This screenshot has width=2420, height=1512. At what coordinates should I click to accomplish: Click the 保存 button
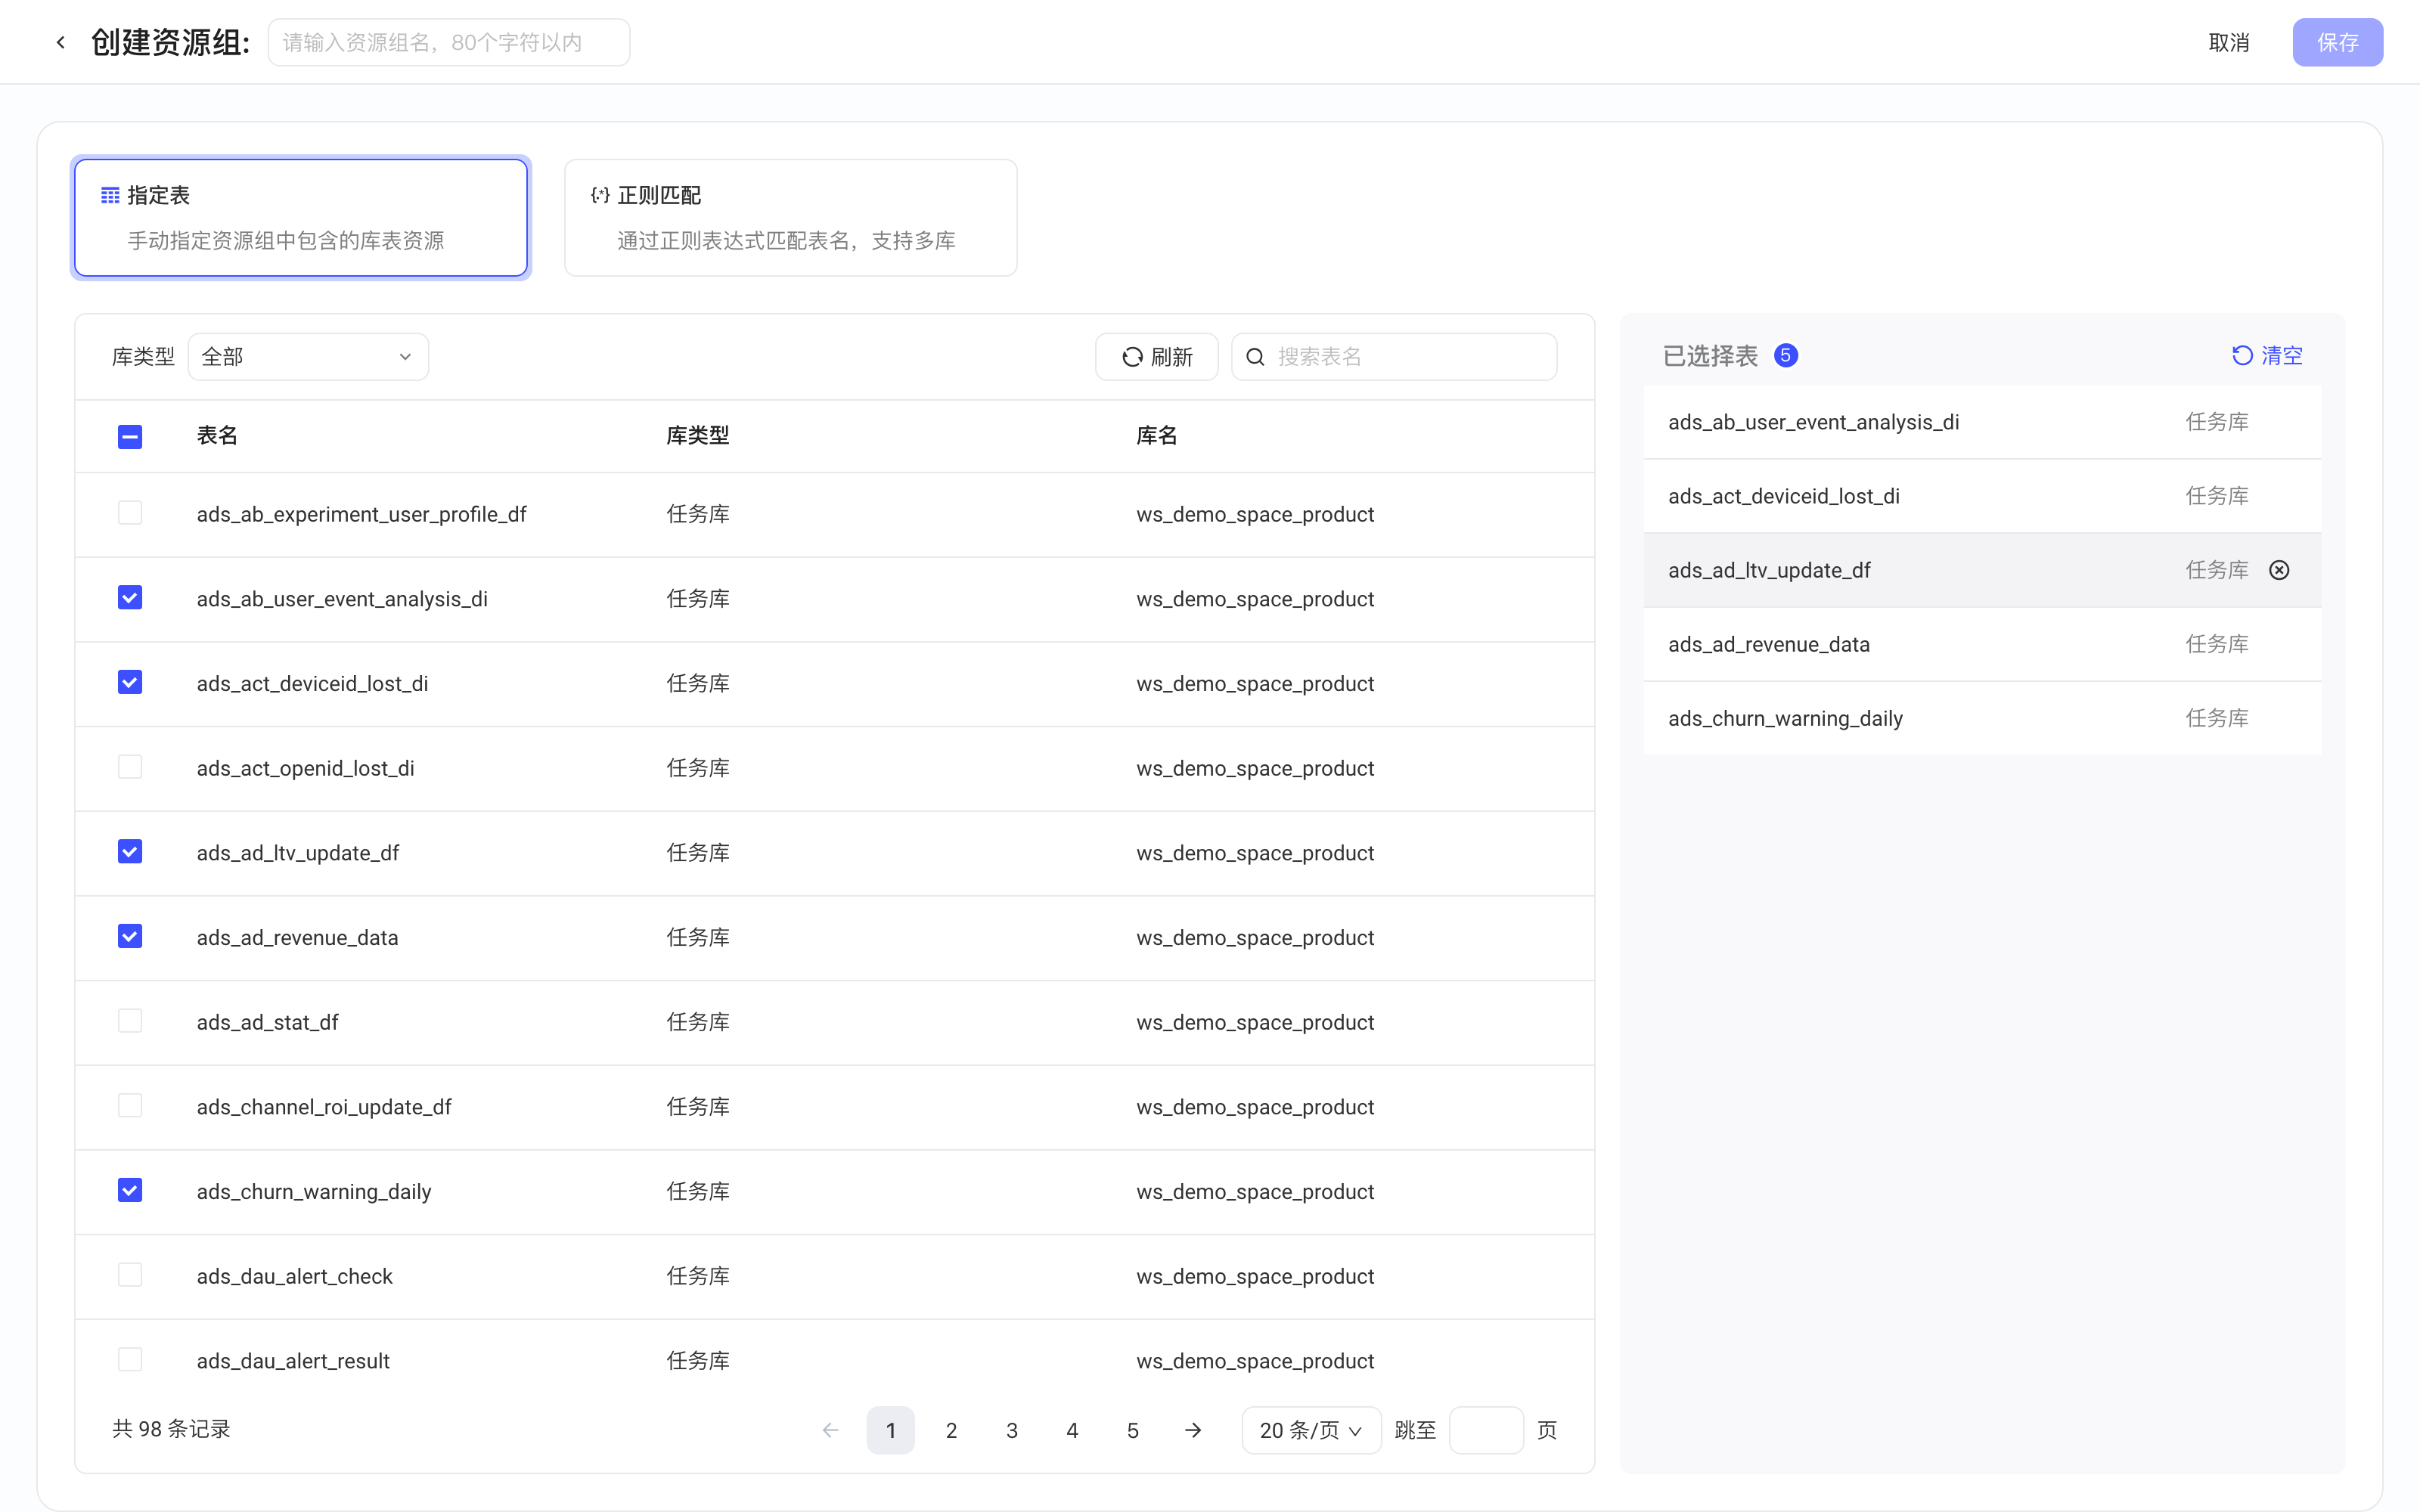(2338, 42)
